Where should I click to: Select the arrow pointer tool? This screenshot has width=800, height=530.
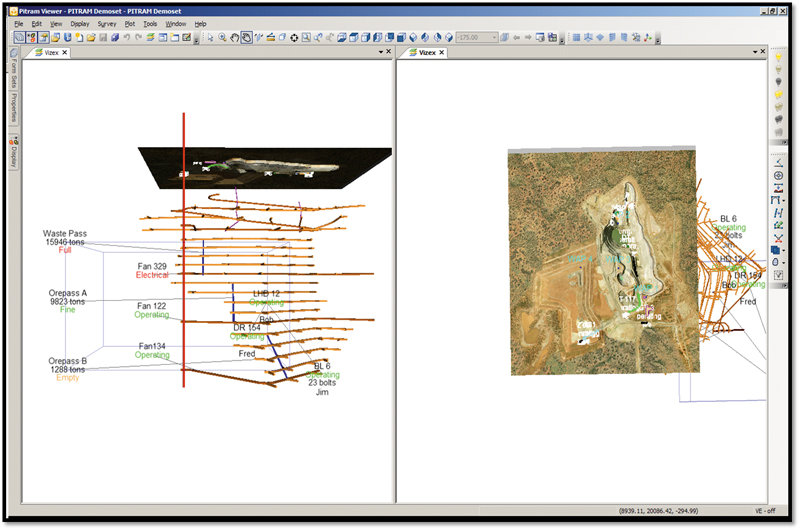(210, 38)
